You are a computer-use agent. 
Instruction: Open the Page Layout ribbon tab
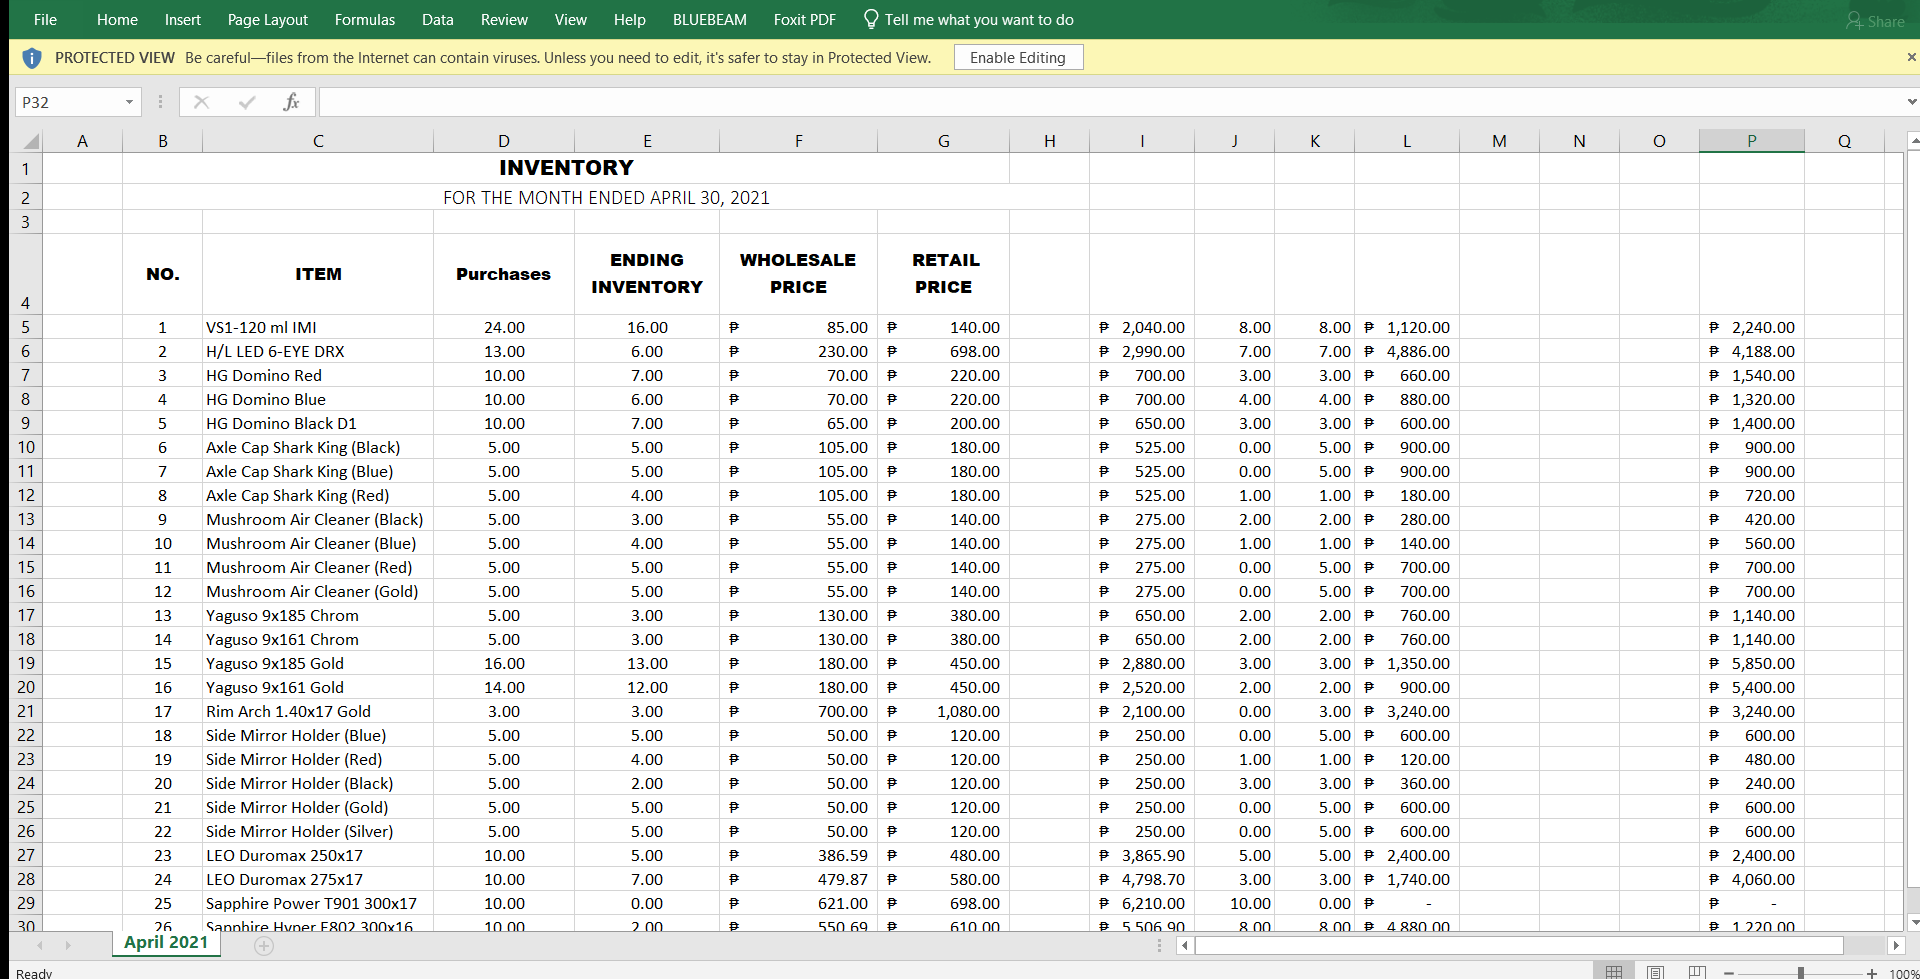click(267, 20)
